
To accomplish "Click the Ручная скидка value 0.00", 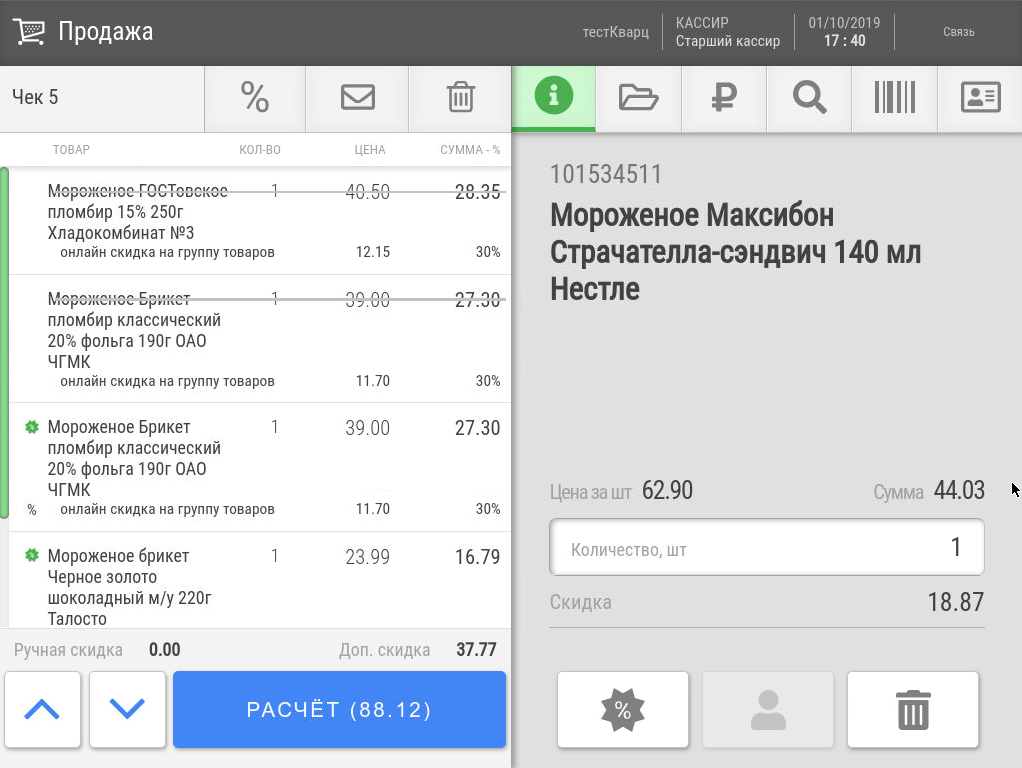I will tap(164, 649).
